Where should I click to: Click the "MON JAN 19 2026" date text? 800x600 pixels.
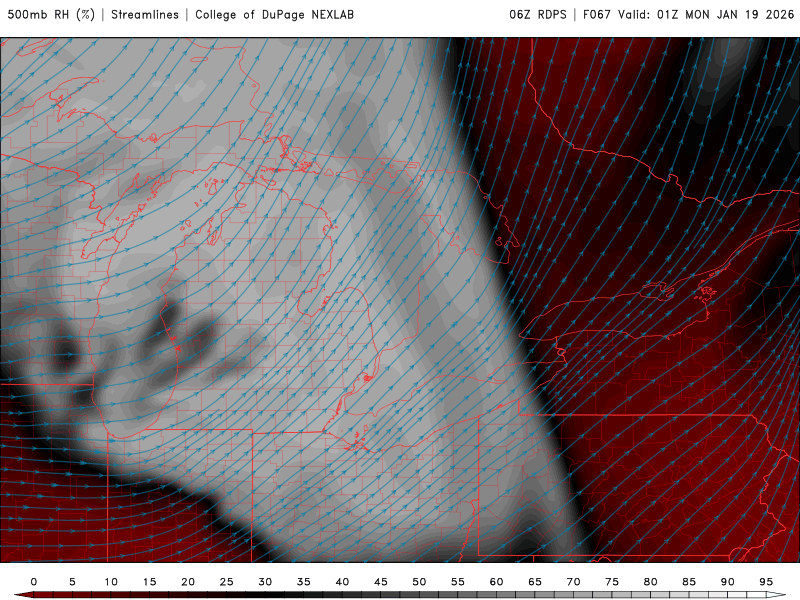coord(740,14)
